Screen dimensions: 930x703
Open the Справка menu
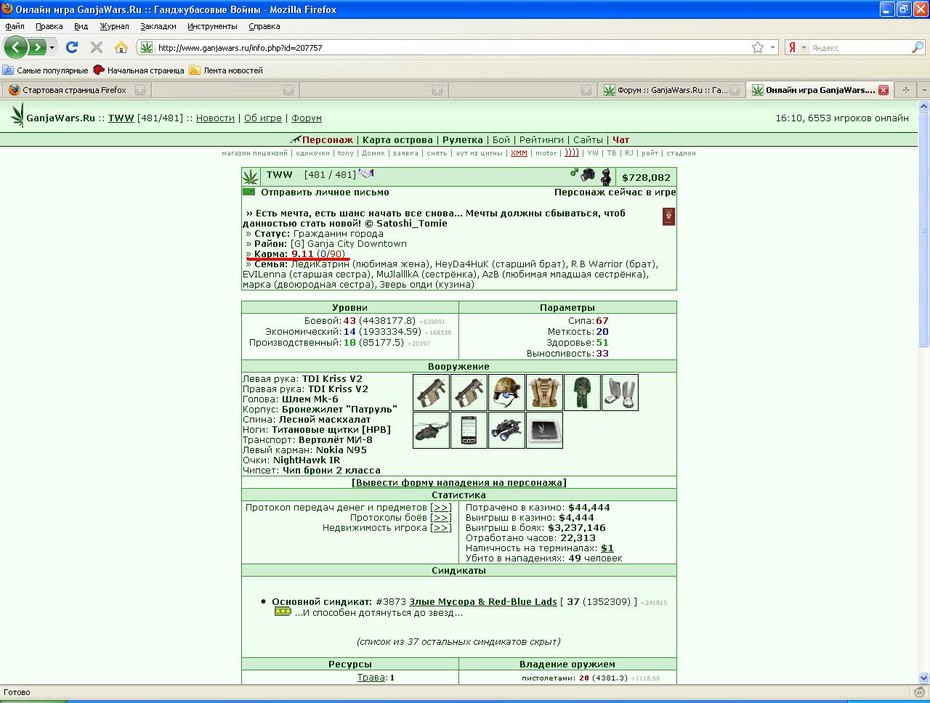pos(264,26)
